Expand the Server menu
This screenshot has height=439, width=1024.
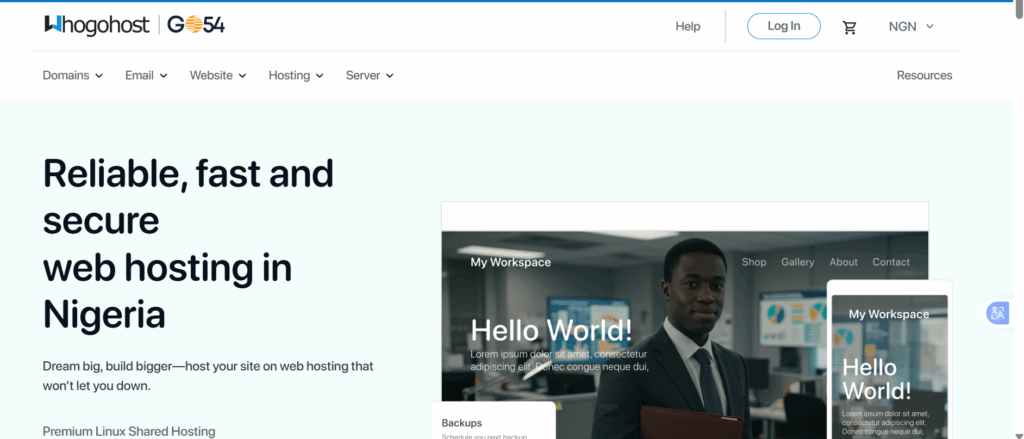(x=370, y=75)
